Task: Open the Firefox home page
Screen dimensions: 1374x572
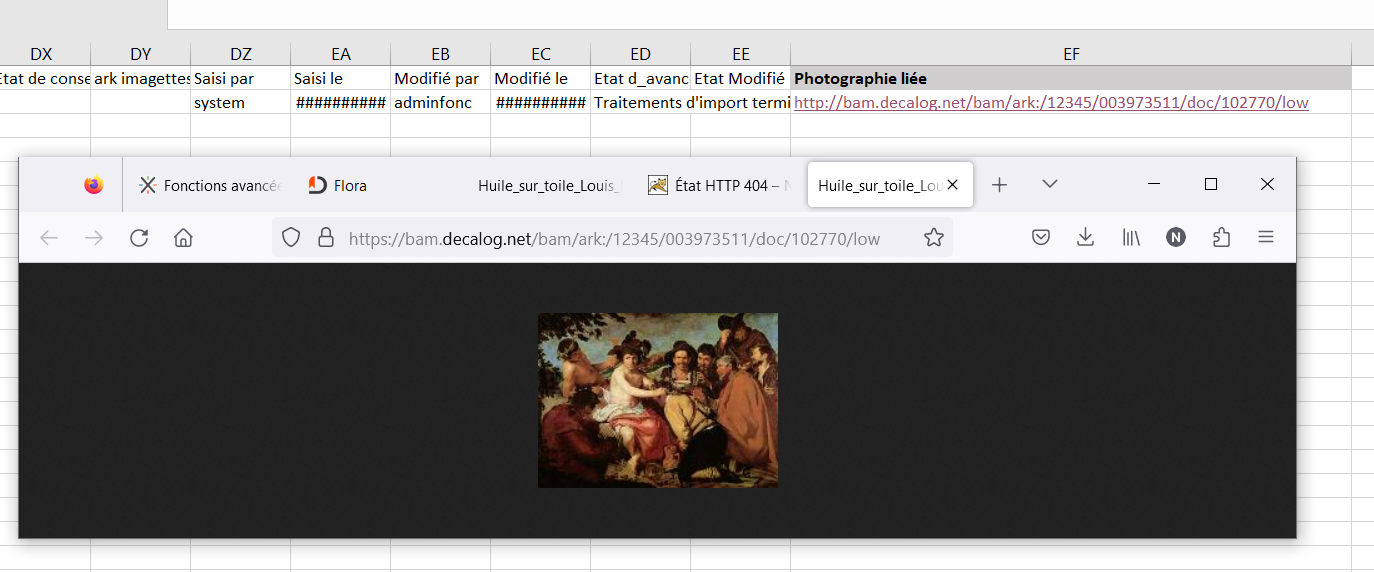Action: click(183, 238)
